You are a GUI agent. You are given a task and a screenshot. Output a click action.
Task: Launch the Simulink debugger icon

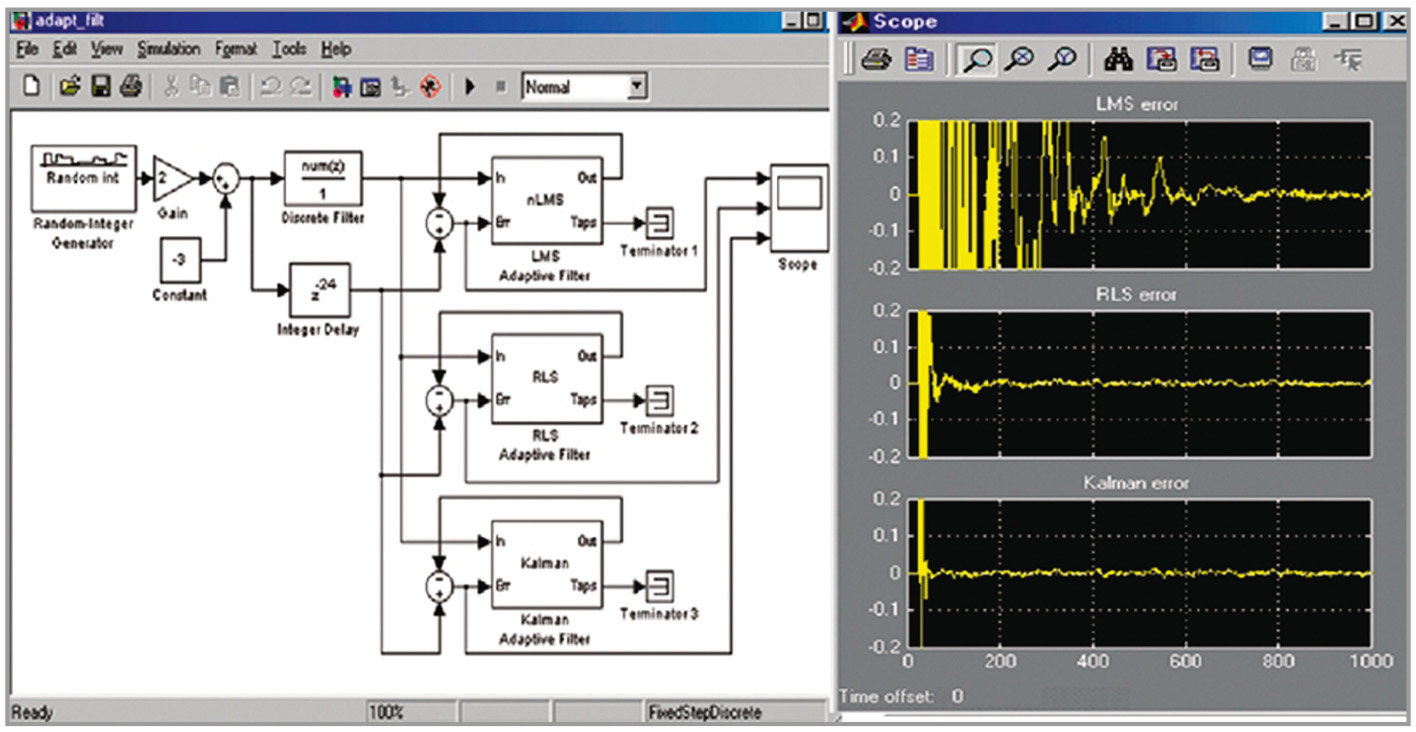(430, 87)
